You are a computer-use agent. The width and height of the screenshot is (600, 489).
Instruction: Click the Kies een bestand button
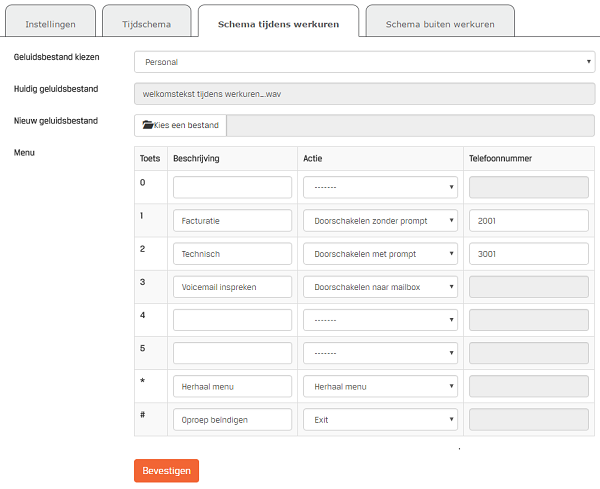click(x=181, y=125)
